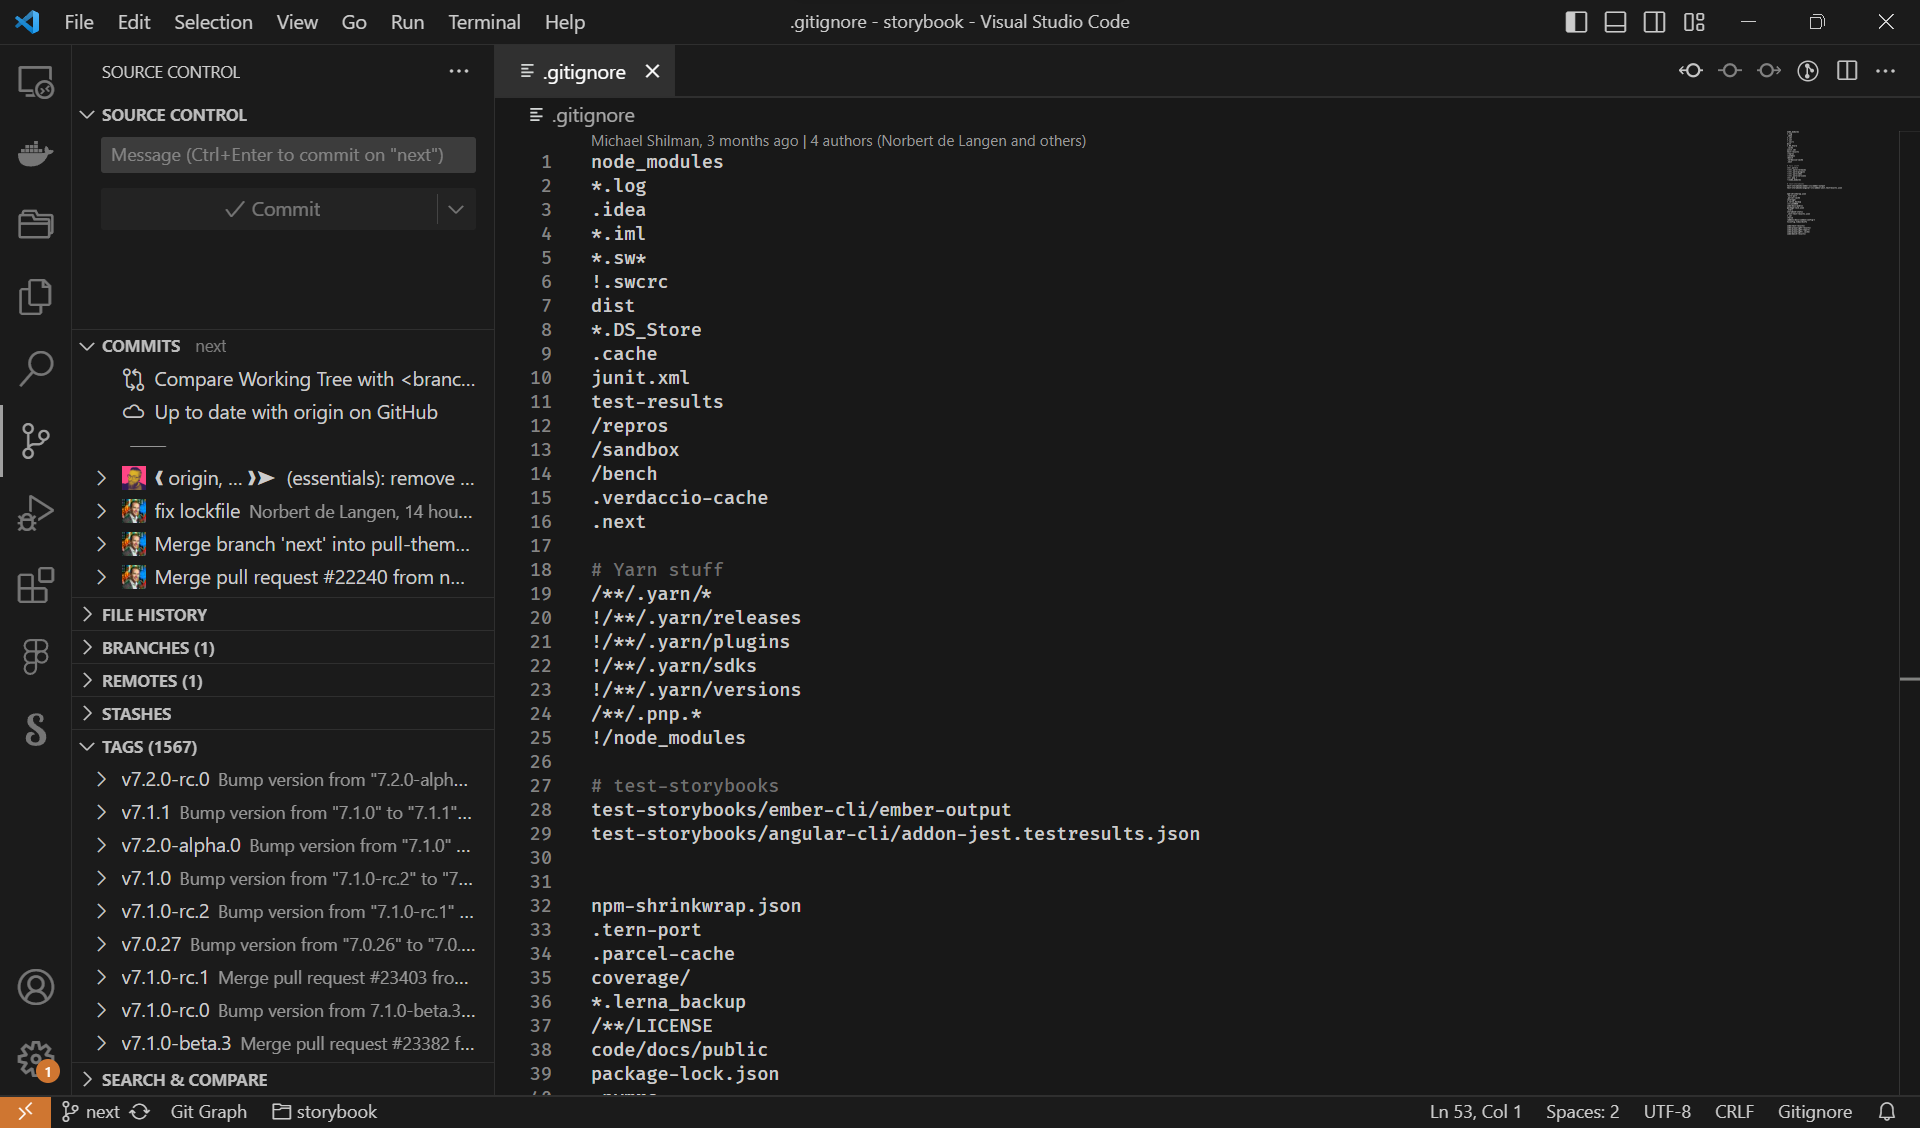Open Remote Explorer in activity bar

pyautogui.click(x=36, y=82)
